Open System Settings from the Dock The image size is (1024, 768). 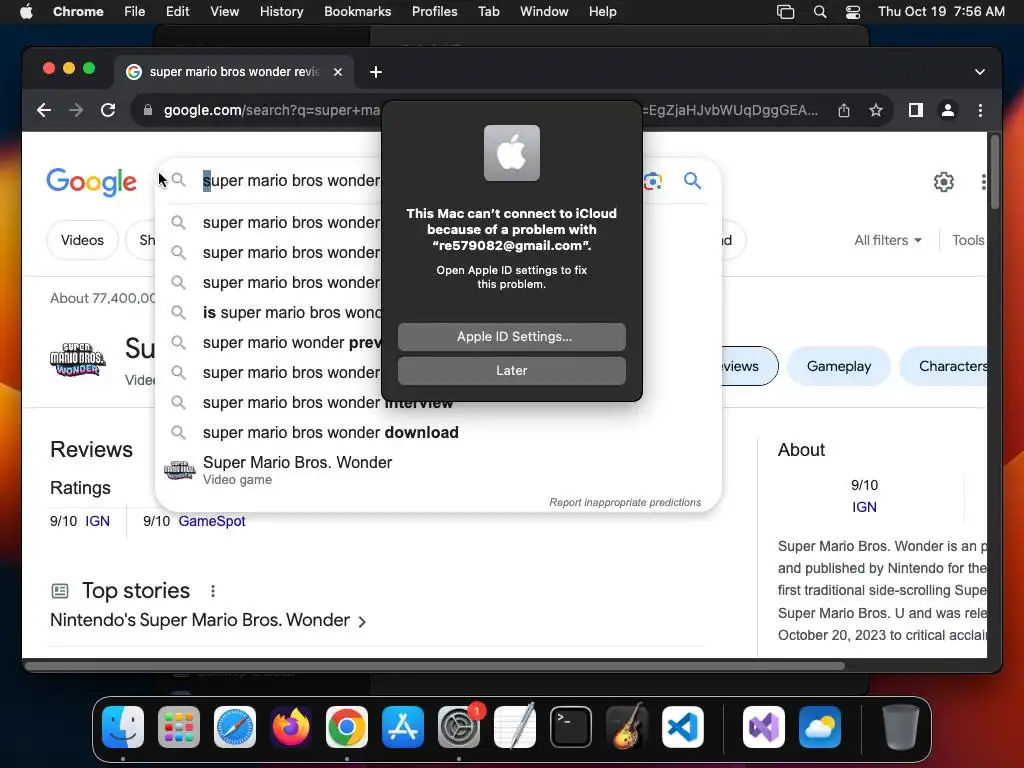(x=459, y=727)
